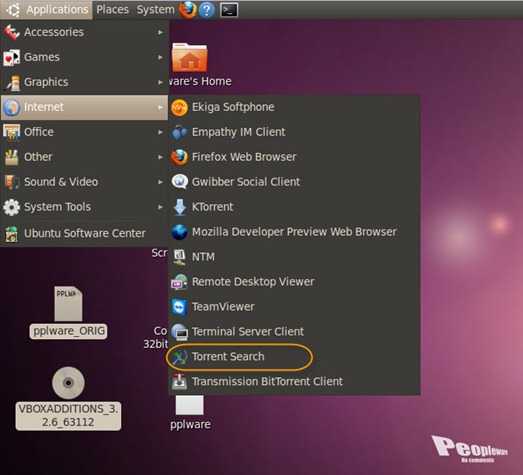Expand the Accessories submenu arrow
The height and width of the screenshot is (475, 523).
160,32
